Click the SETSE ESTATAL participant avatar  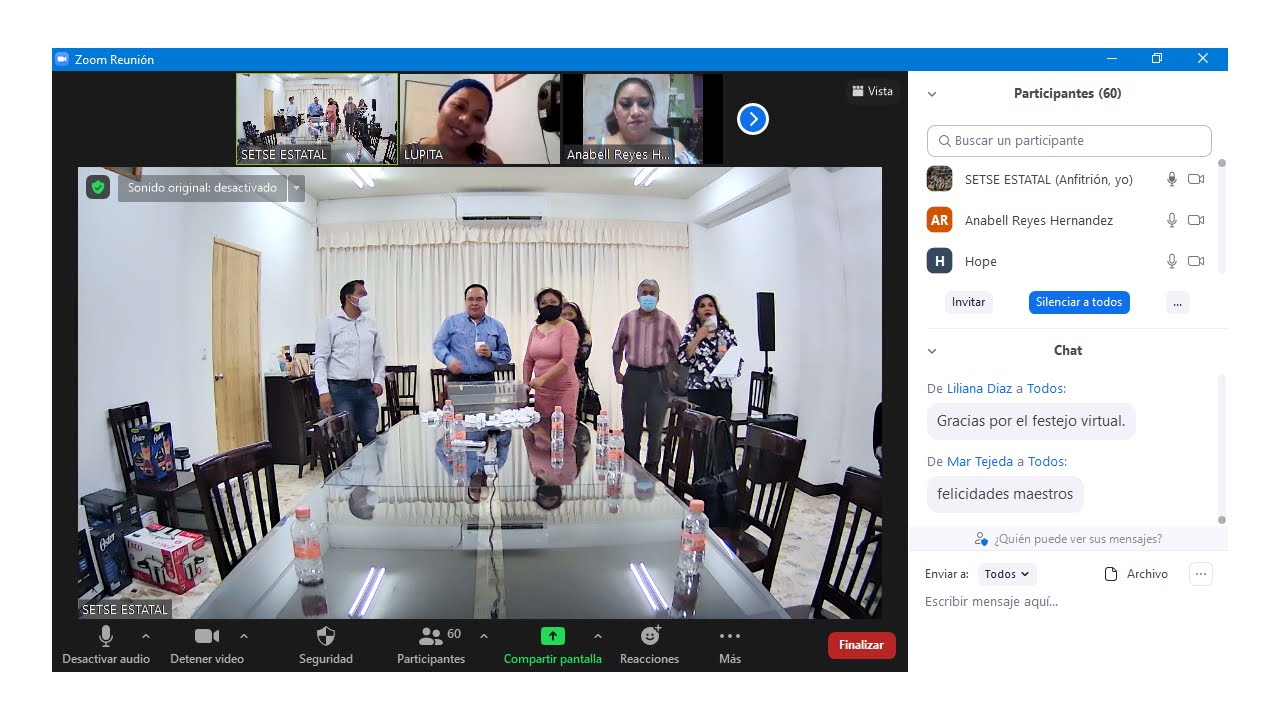[939, 179]
